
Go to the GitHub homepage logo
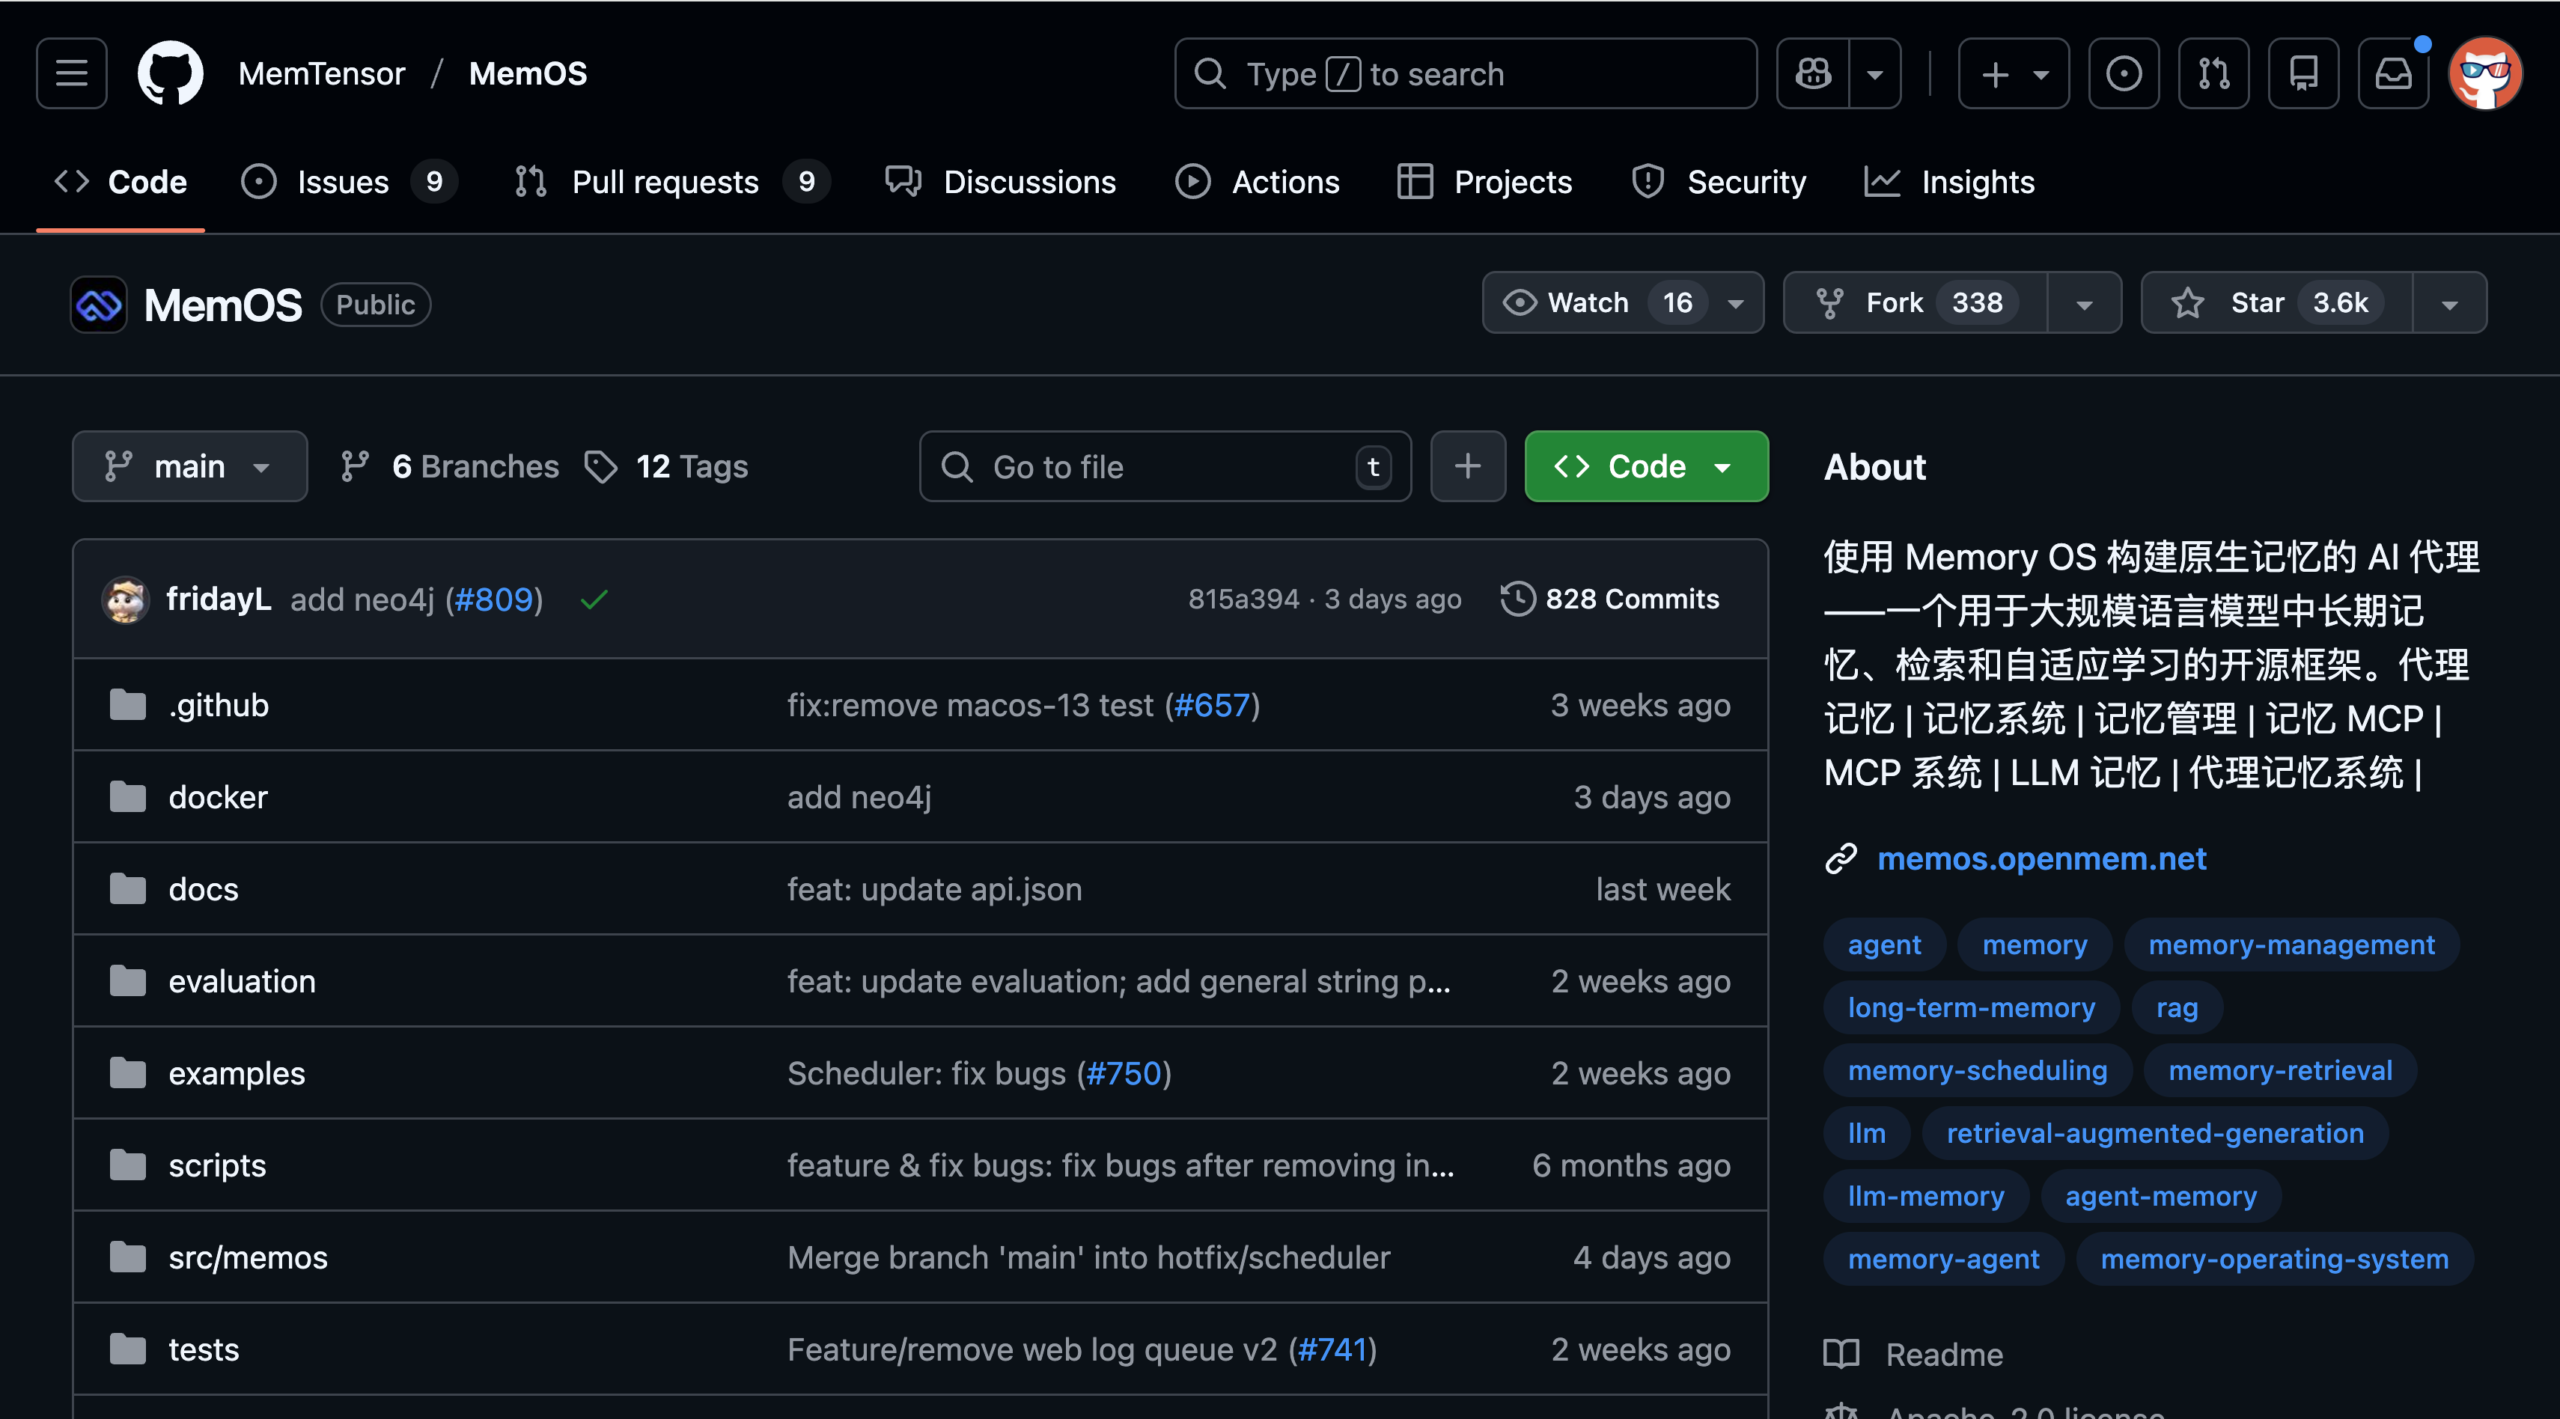point(170,73)
